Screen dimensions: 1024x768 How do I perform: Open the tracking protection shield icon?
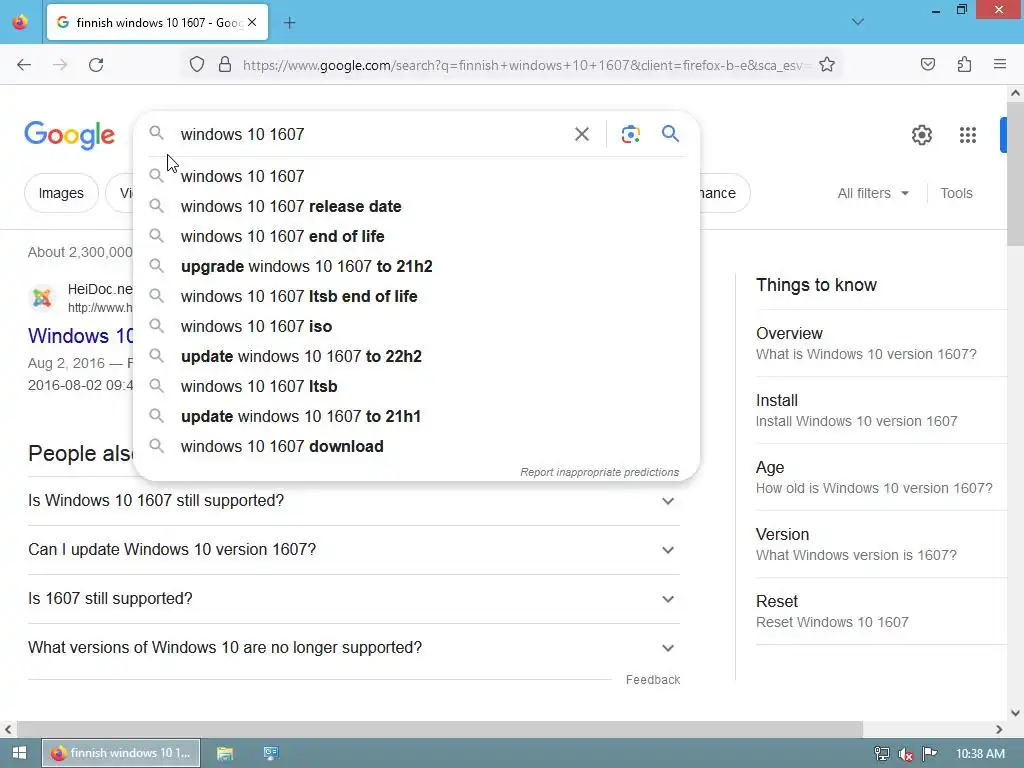pos(197,65)
